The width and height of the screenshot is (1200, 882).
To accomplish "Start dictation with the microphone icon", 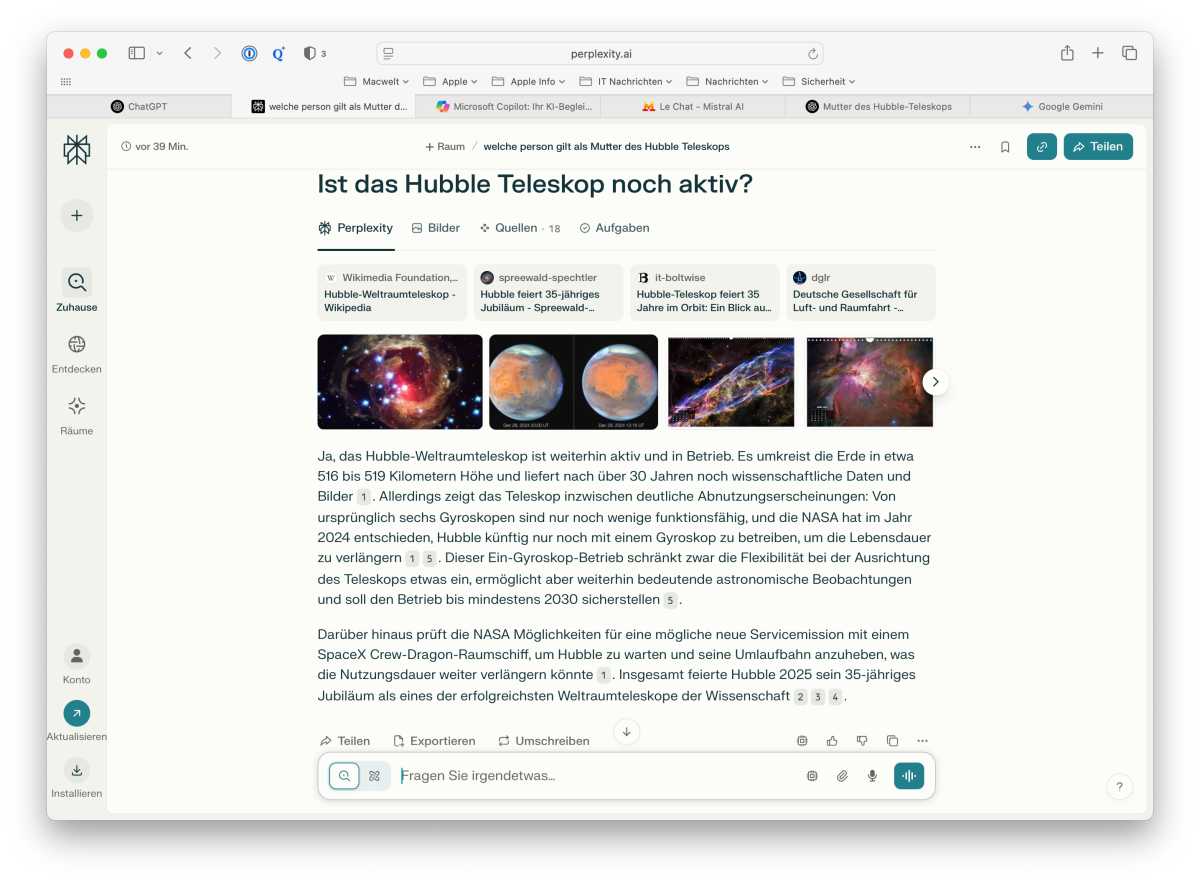I will [872, 776].
